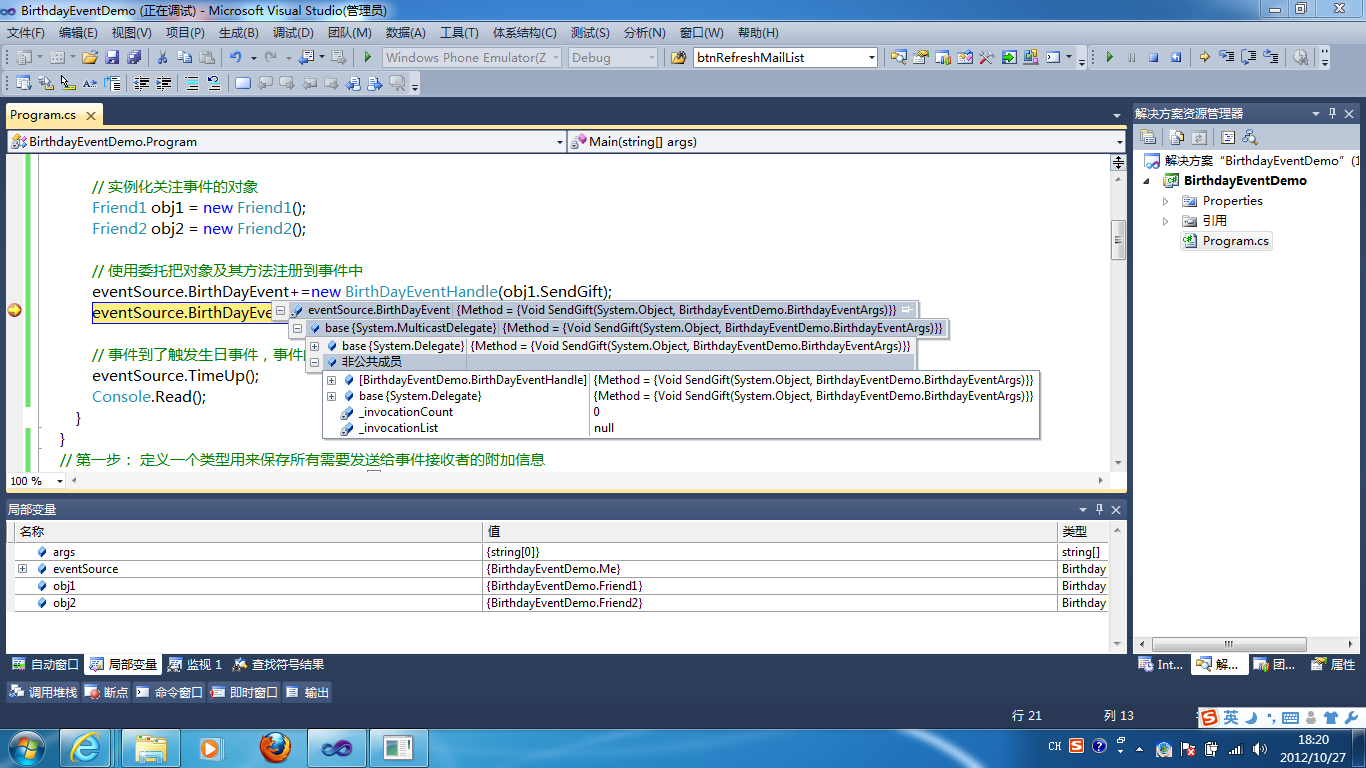Click the Step Into debug icon
1366x768 pixels.
(x=1225, y=58)
